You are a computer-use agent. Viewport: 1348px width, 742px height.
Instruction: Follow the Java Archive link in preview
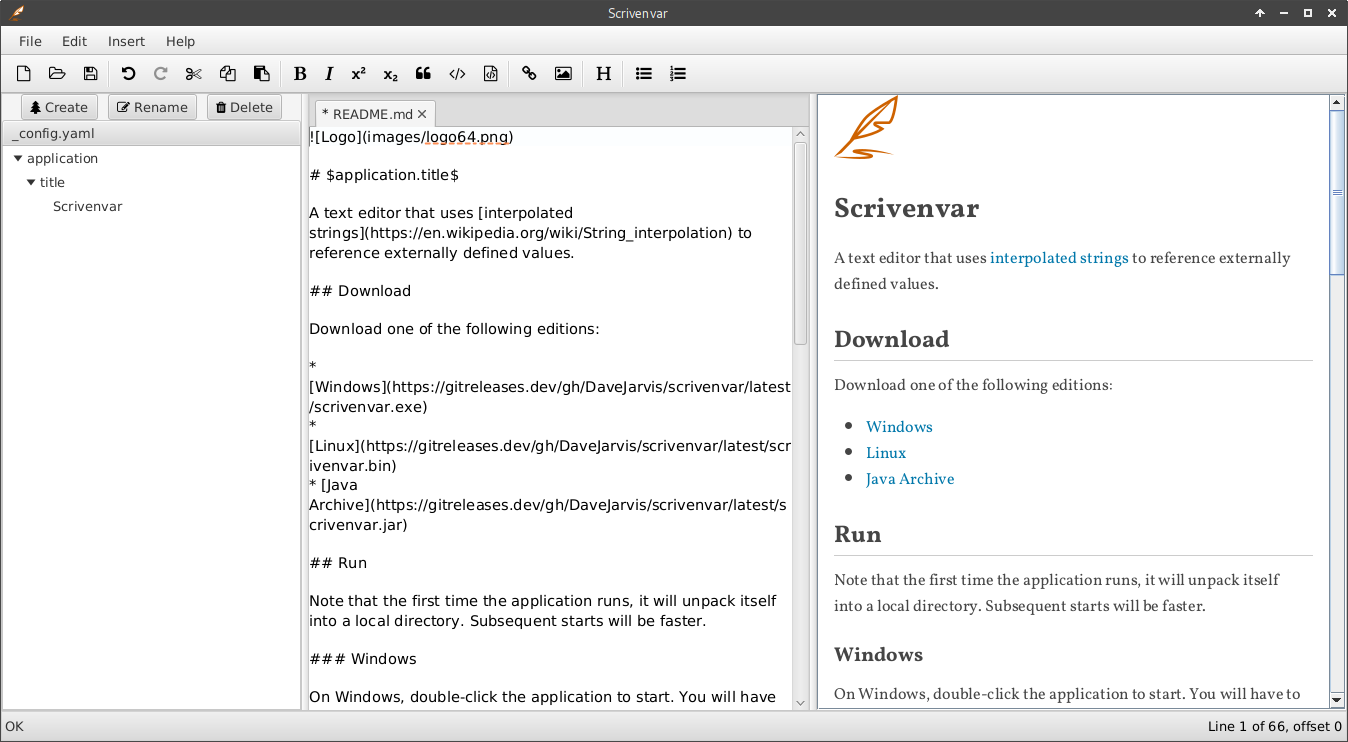[910, 479]
